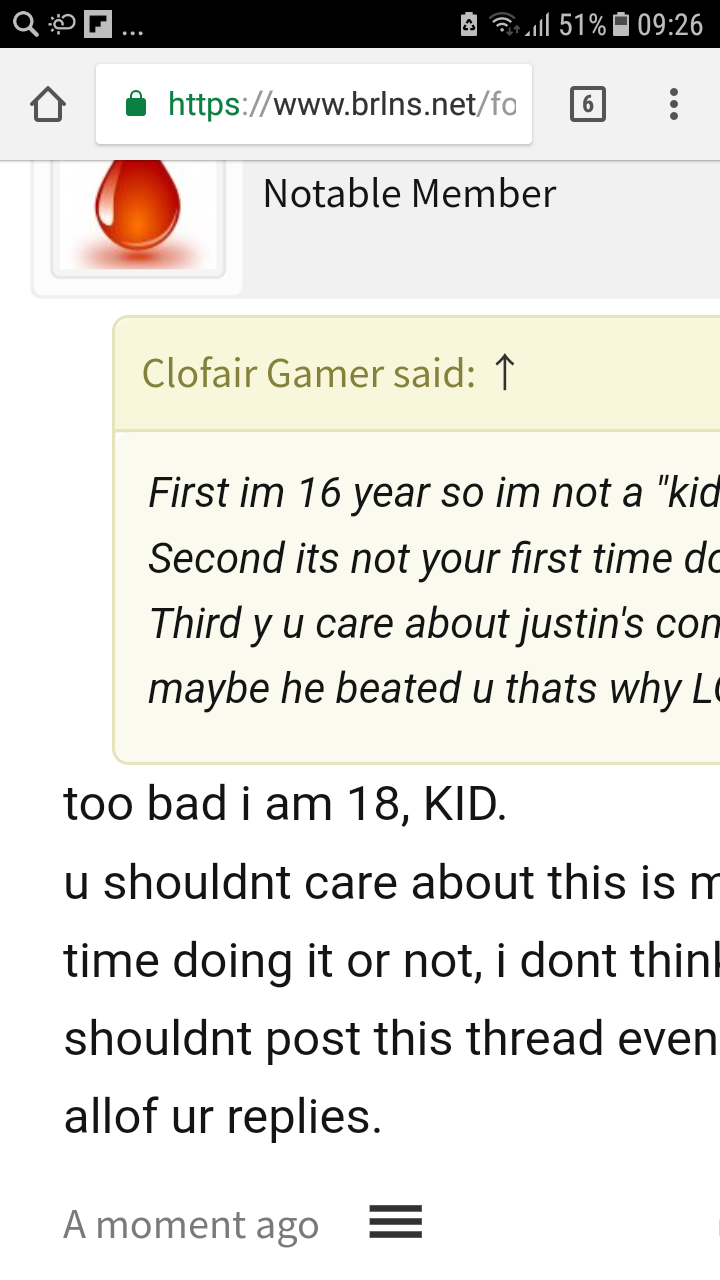The height and width of the screenshot is (1280, 720).
Task: Tap the 'A moment ago' timestamp link
Action: 191,1224
